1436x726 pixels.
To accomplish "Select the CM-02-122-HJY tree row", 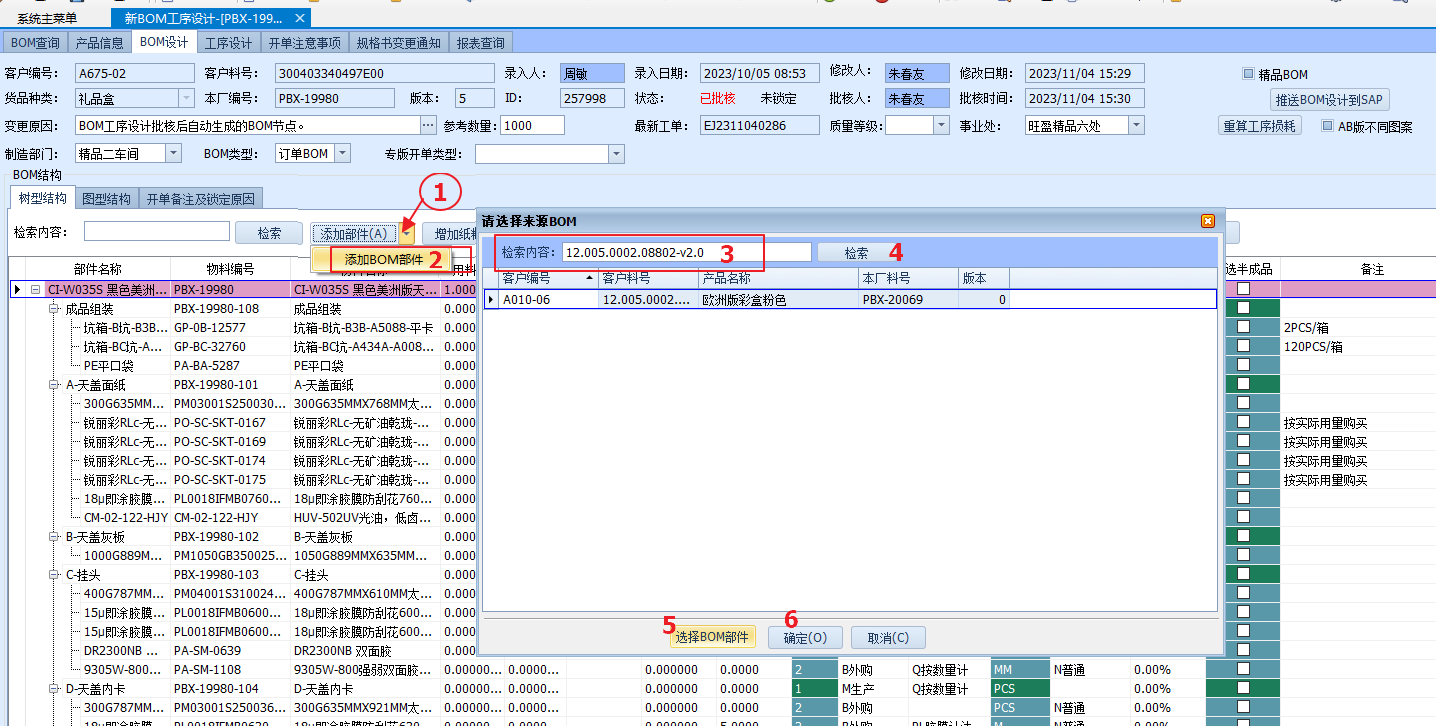I will (125, 517).
